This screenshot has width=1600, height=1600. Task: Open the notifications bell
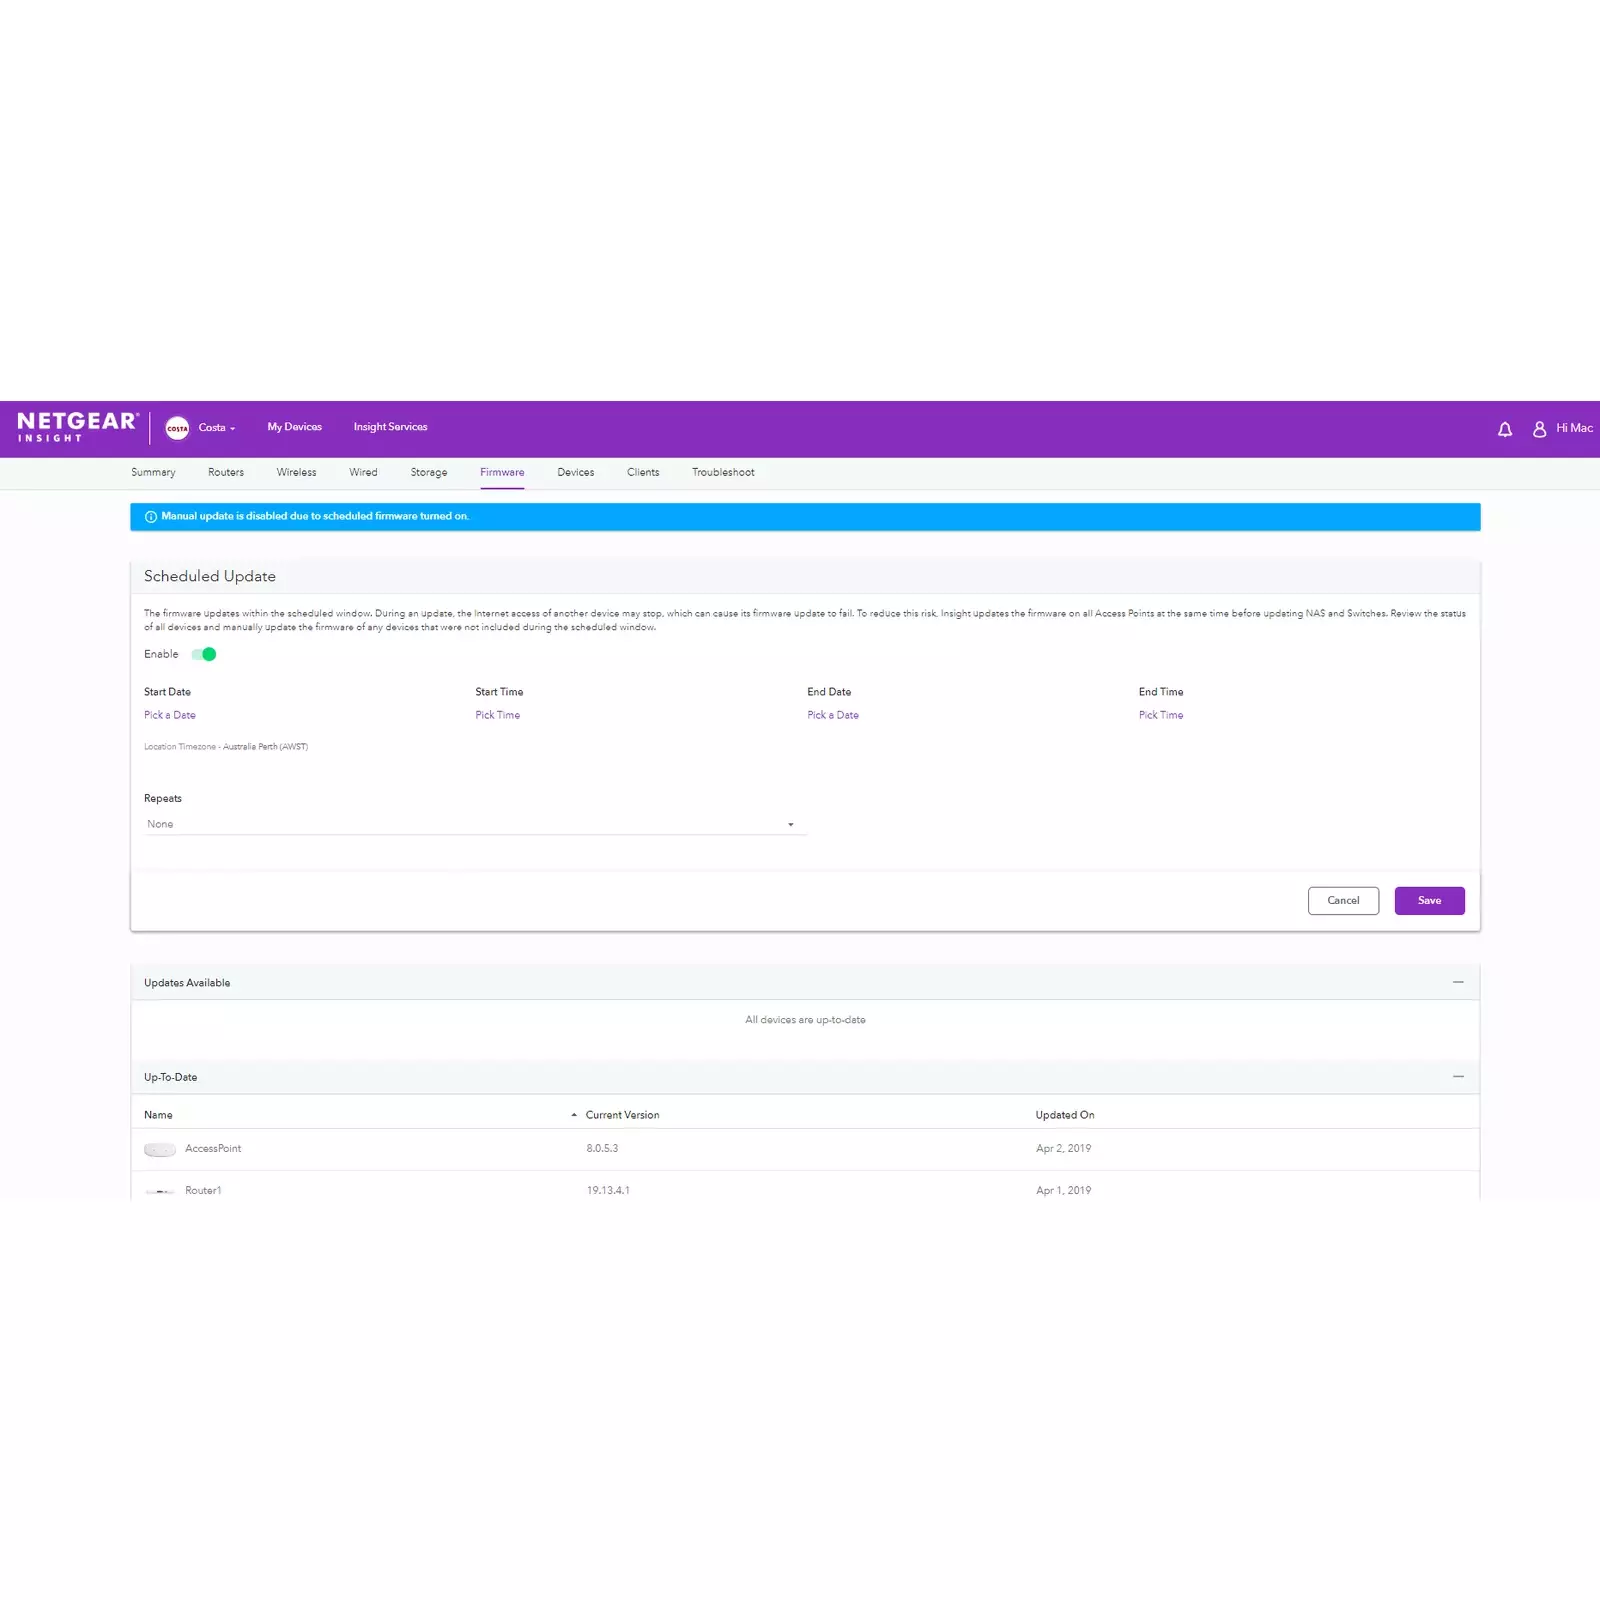click(x=1505, y=429)
